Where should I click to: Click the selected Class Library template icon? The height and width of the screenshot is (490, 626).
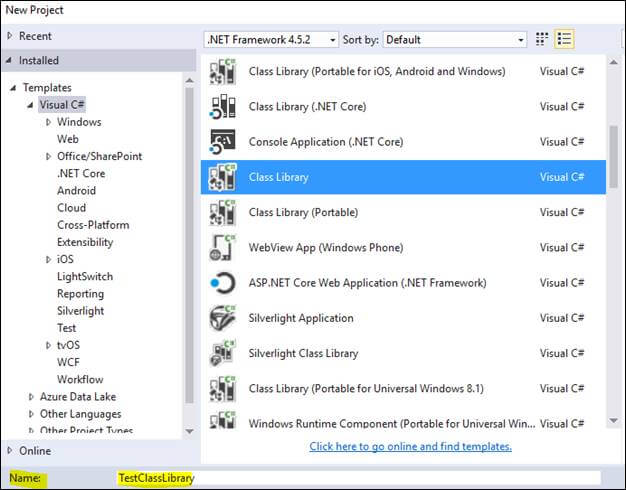(223, 177)
